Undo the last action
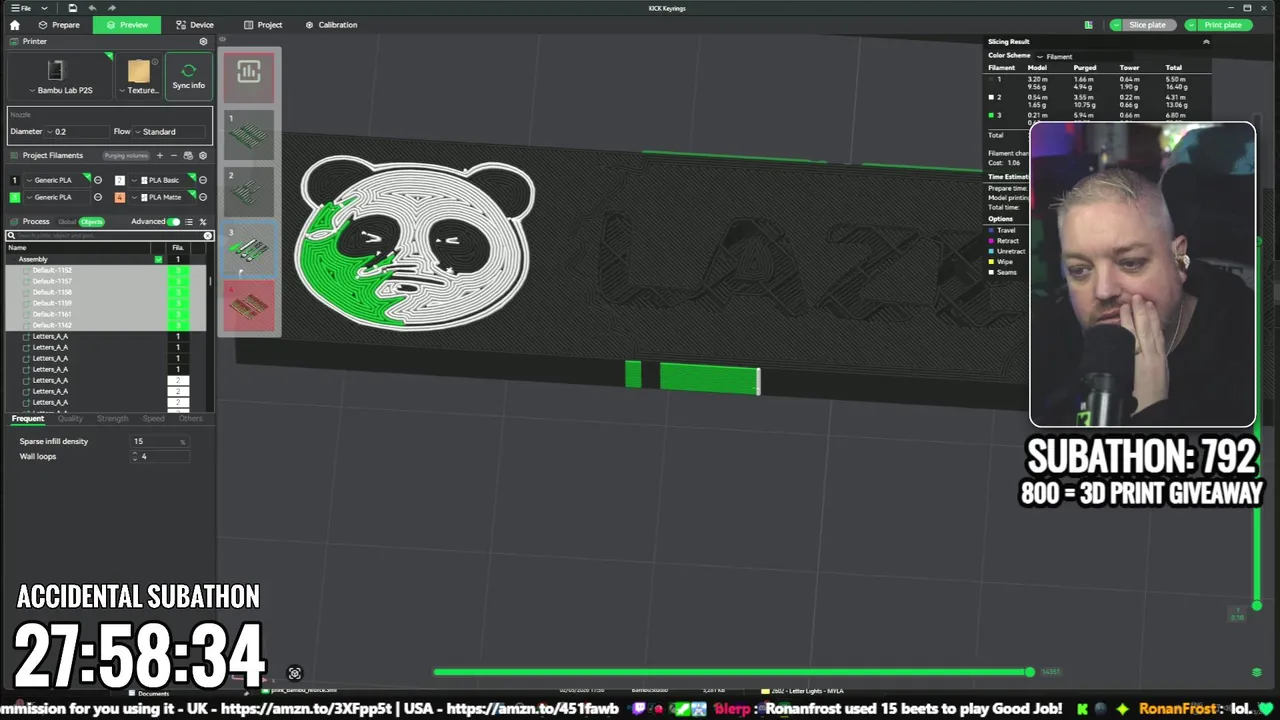This screenshot has height=720, width=1280. (x=93, y=8)
